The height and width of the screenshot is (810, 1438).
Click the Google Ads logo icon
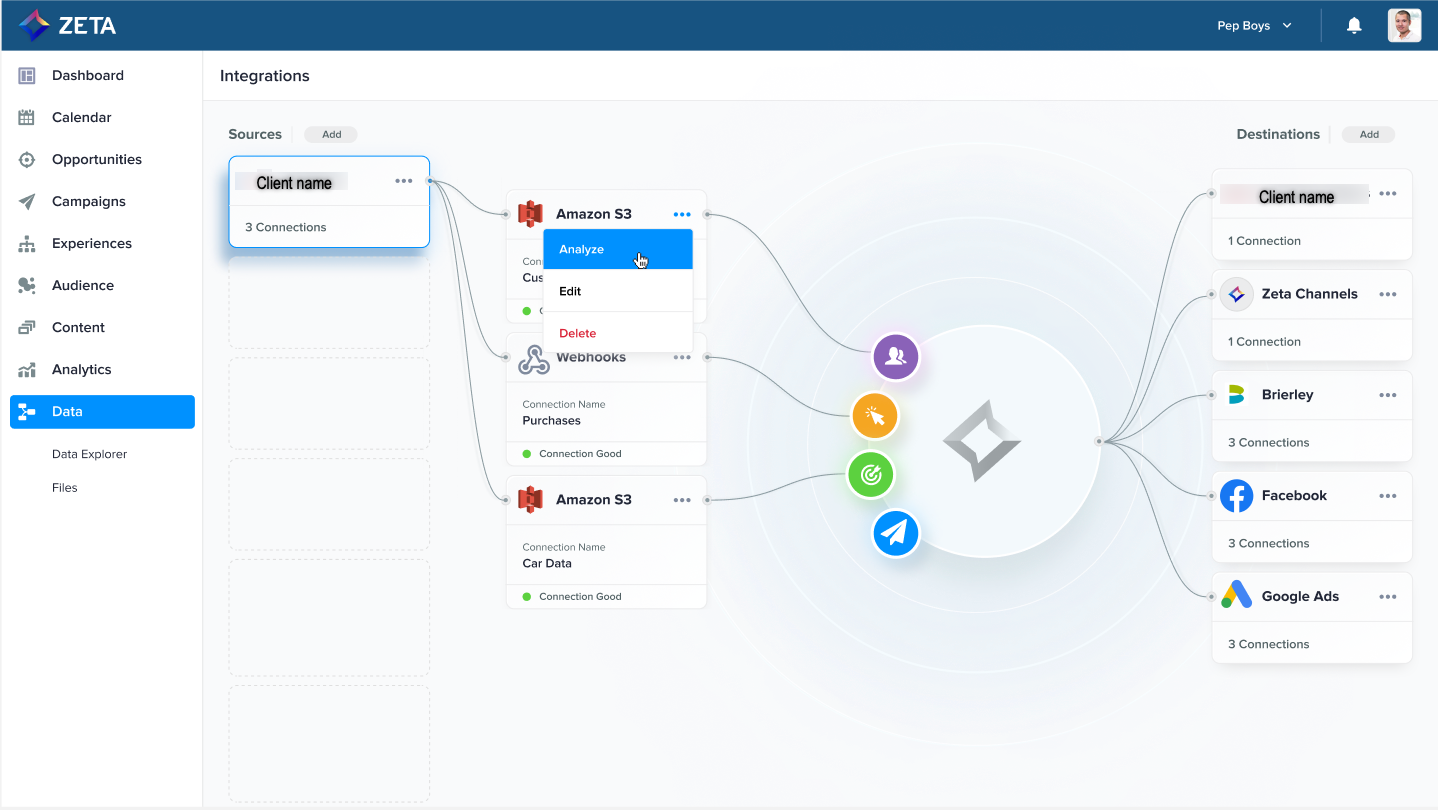1236,596
